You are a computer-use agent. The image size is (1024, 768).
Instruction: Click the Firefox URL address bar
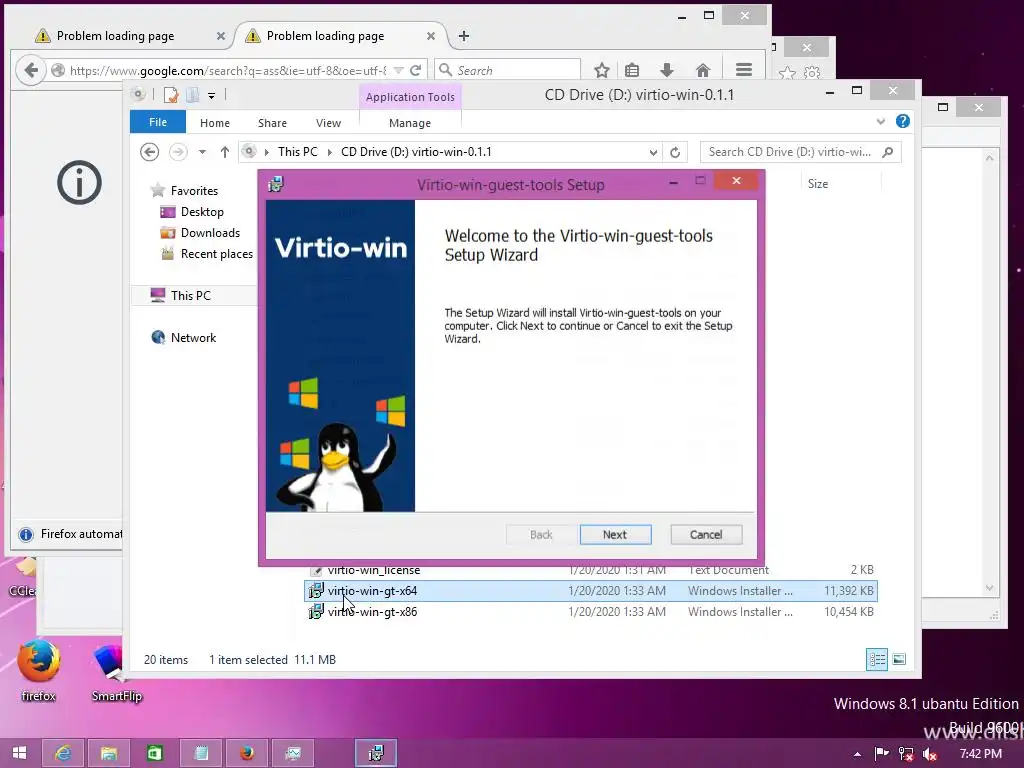click(229, 71)
